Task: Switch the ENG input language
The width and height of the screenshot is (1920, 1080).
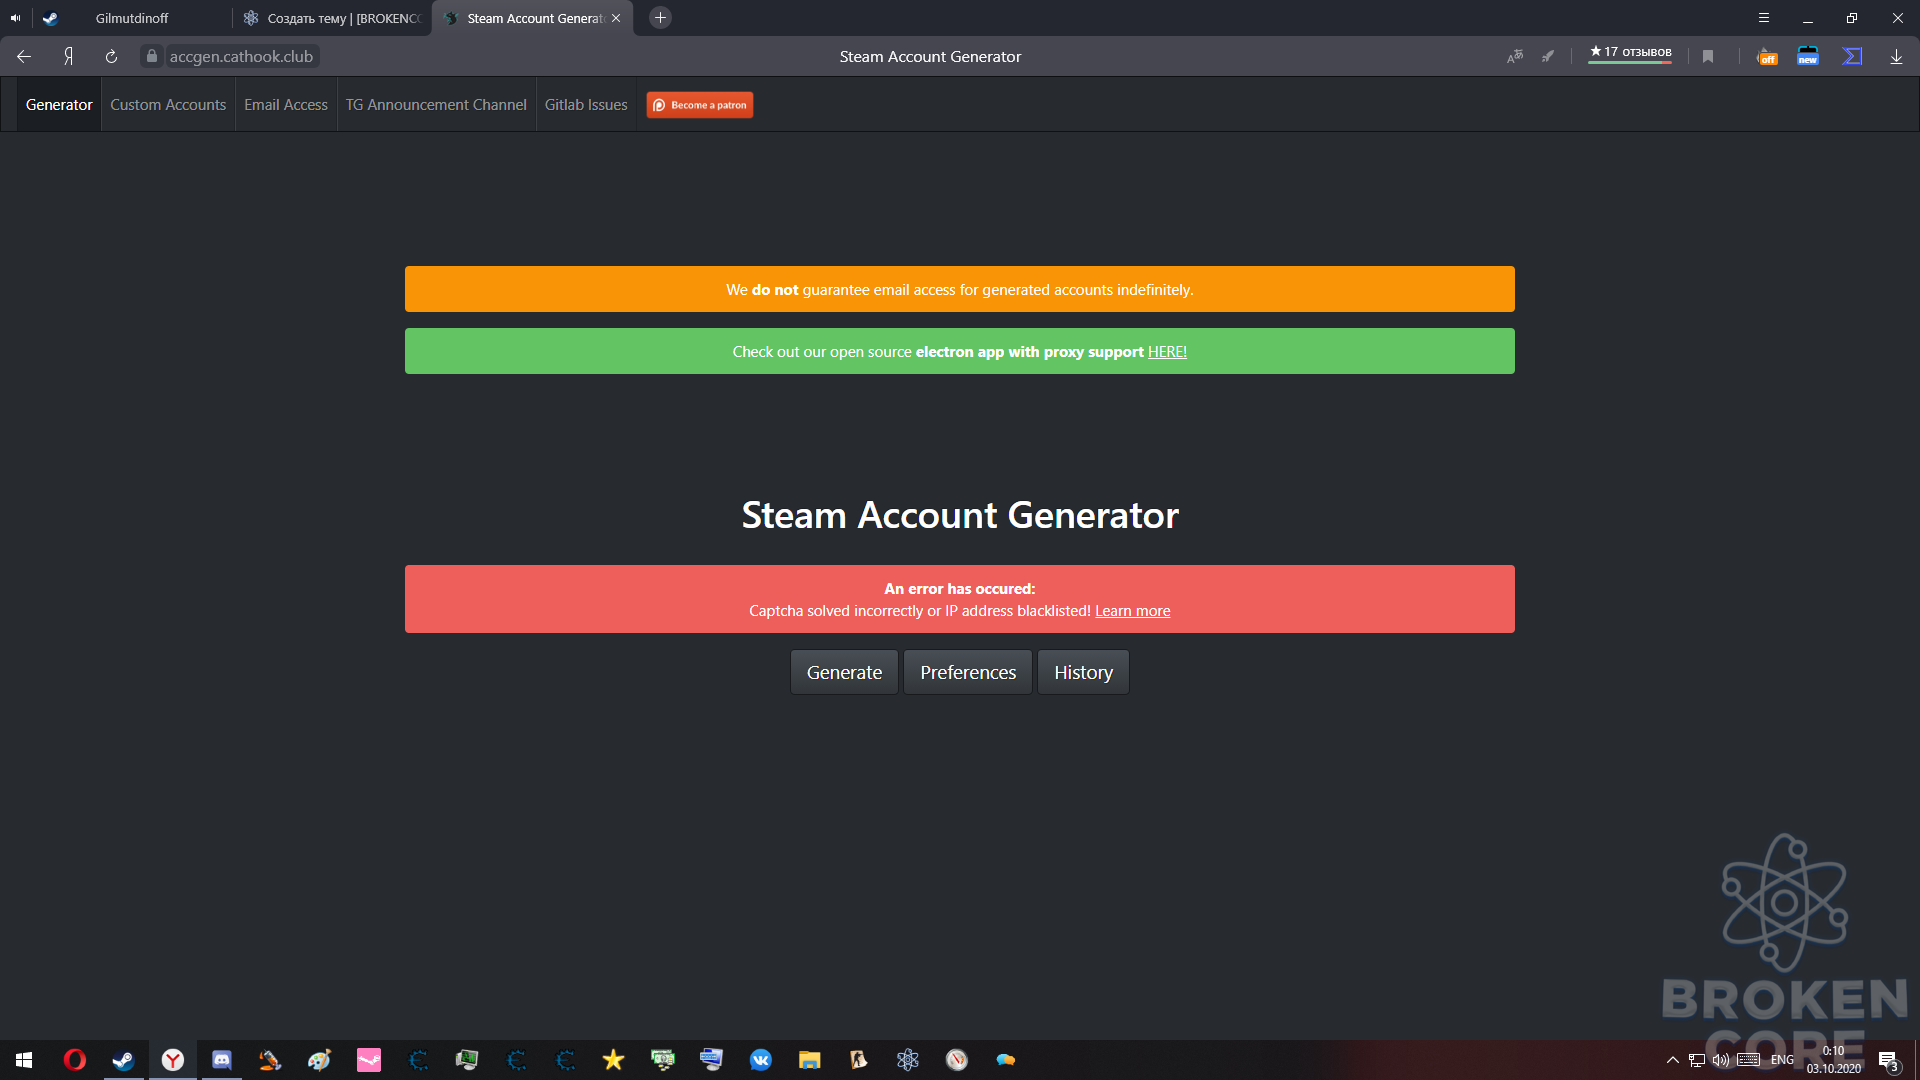Action: point(1782,1060)
